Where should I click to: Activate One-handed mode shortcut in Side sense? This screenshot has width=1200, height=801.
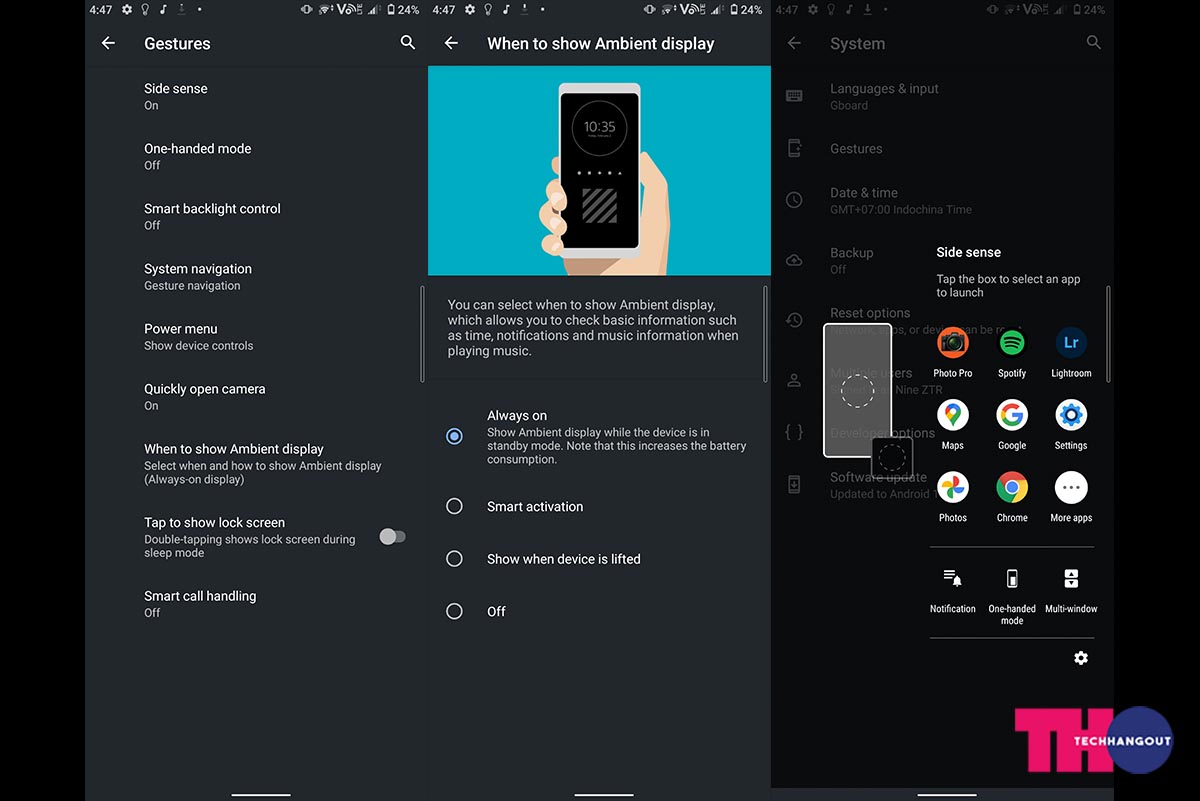(1012, 596)
